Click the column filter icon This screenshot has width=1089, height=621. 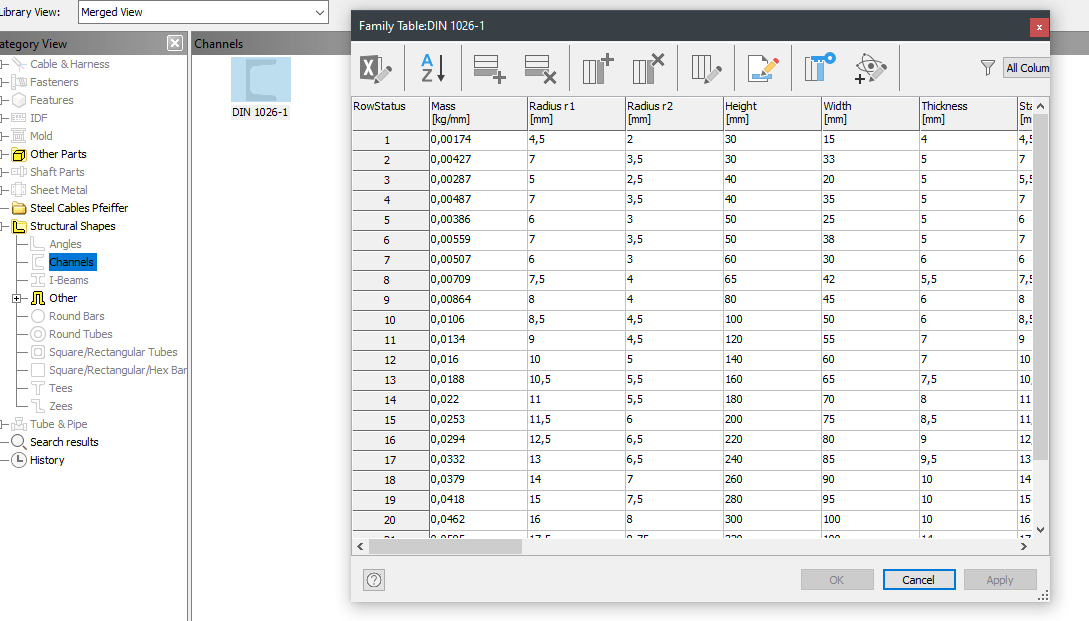[987, 68]
